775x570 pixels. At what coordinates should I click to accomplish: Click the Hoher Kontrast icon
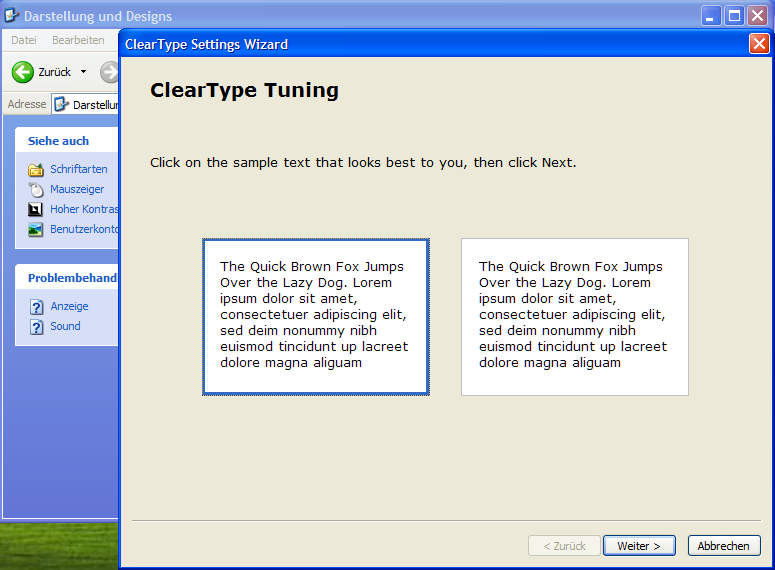click(x=36, y=210)
